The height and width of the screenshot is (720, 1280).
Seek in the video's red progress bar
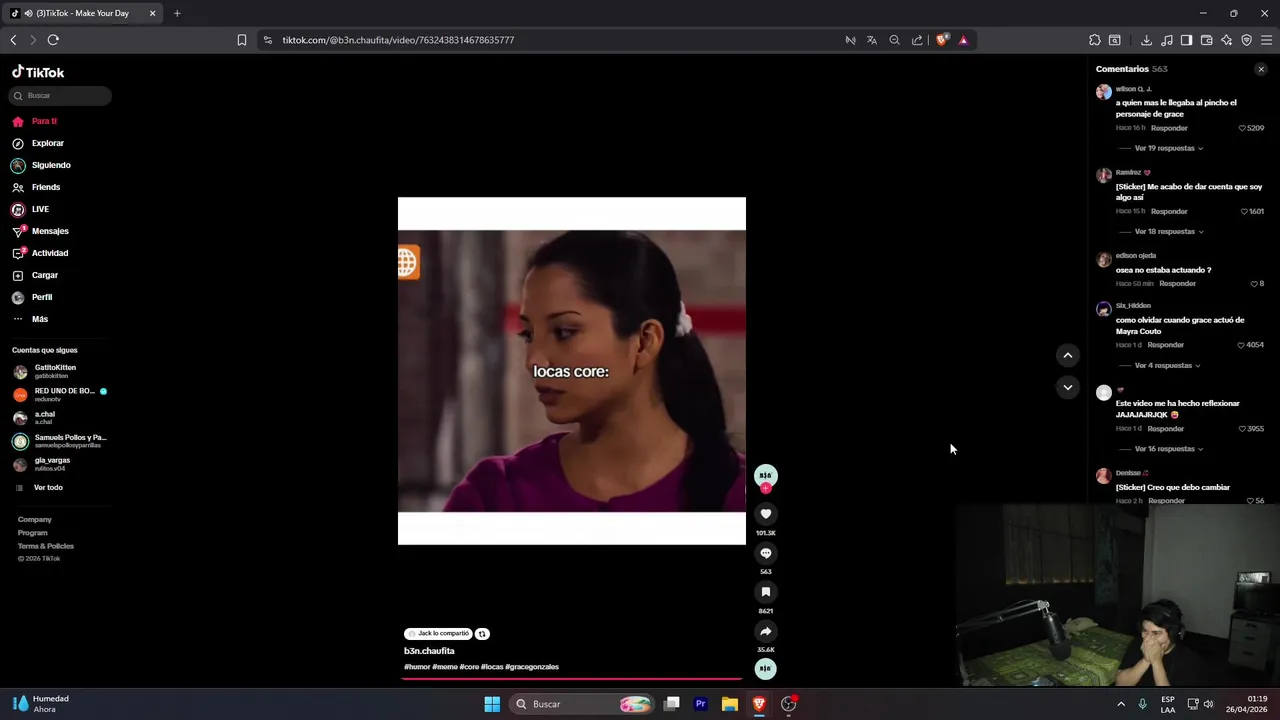(x=572, y=678)
